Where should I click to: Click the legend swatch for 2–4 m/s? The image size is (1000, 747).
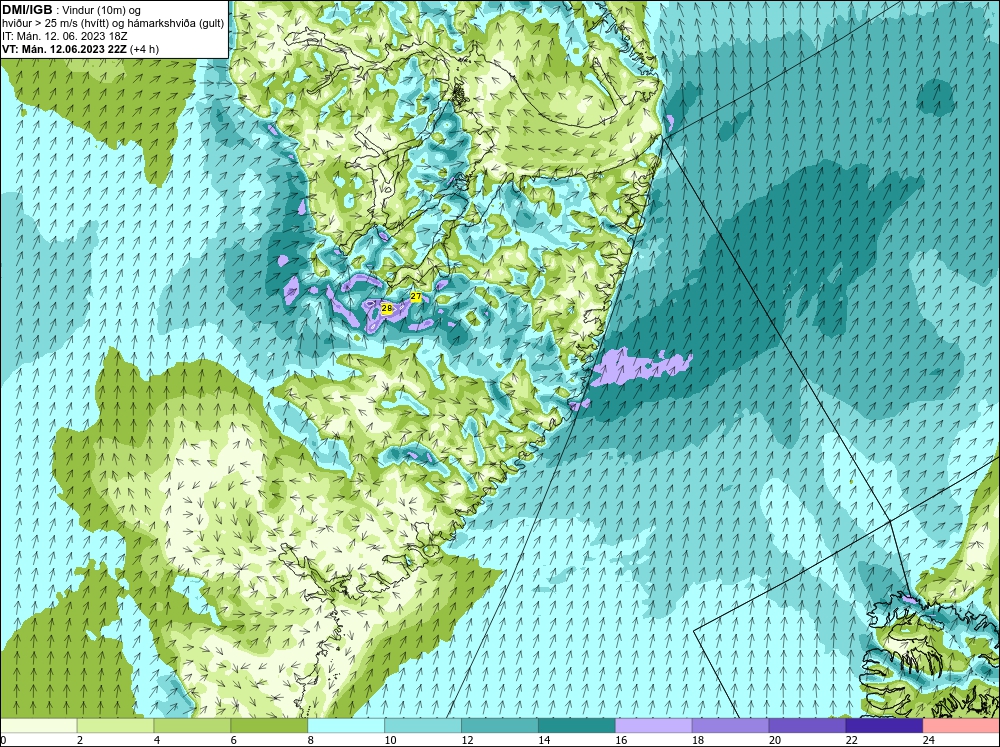click(x=115, y=726)
